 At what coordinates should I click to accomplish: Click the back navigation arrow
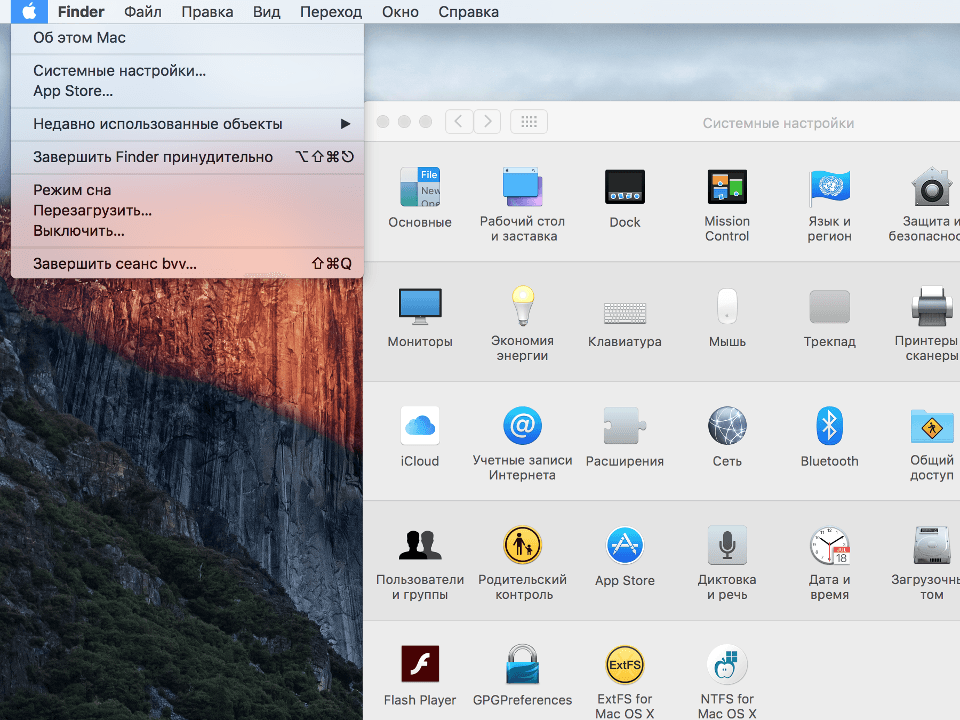point(459,120)
